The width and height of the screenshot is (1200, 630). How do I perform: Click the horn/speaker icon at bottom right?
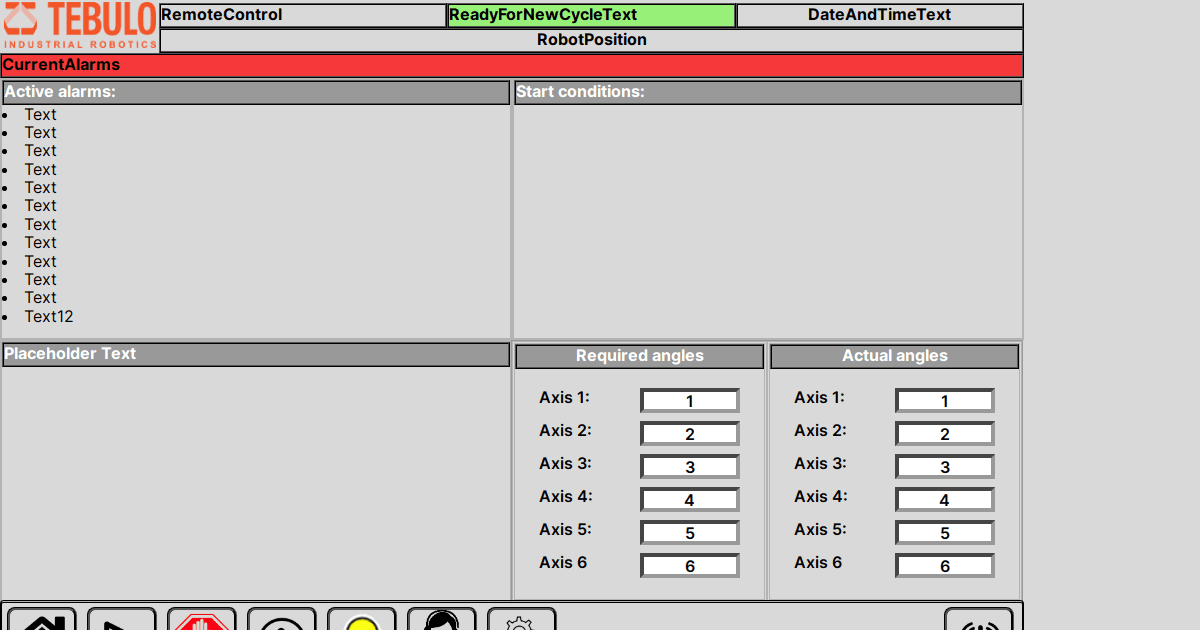tap(980, 624)
